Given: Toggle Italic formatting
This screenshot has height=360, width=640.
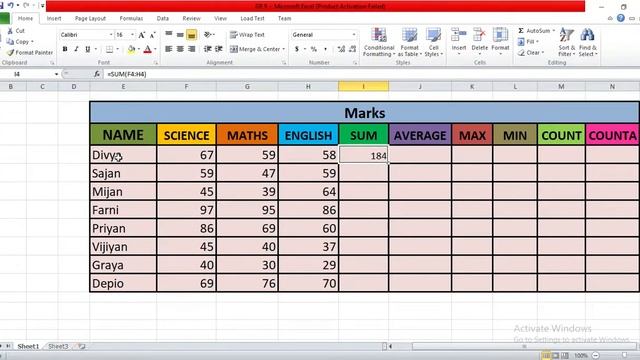Looking at the screenshot, I should 76,49.
